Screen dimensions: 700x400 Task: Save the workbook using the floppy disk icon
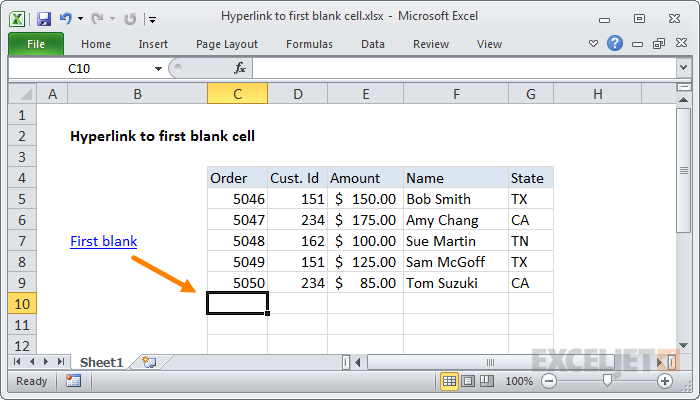pos(44,19)
